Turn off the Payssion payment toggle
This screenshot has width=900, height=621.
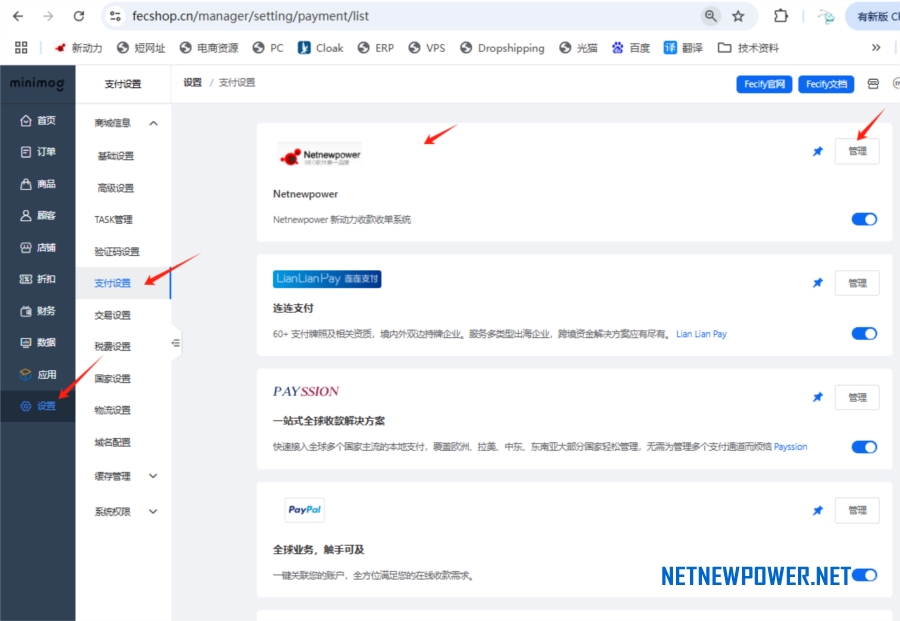point(862,448)
